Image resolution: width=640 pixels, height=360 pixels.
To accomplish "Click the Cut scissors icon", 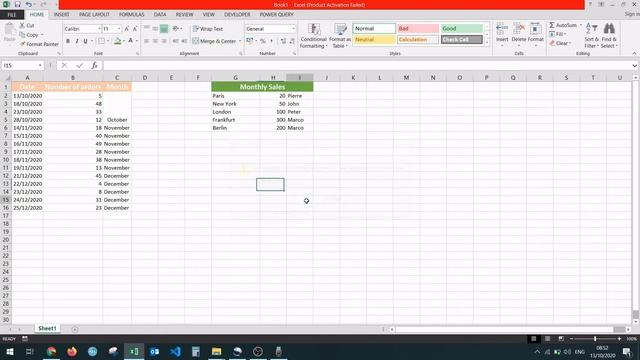I will [22, 25].
